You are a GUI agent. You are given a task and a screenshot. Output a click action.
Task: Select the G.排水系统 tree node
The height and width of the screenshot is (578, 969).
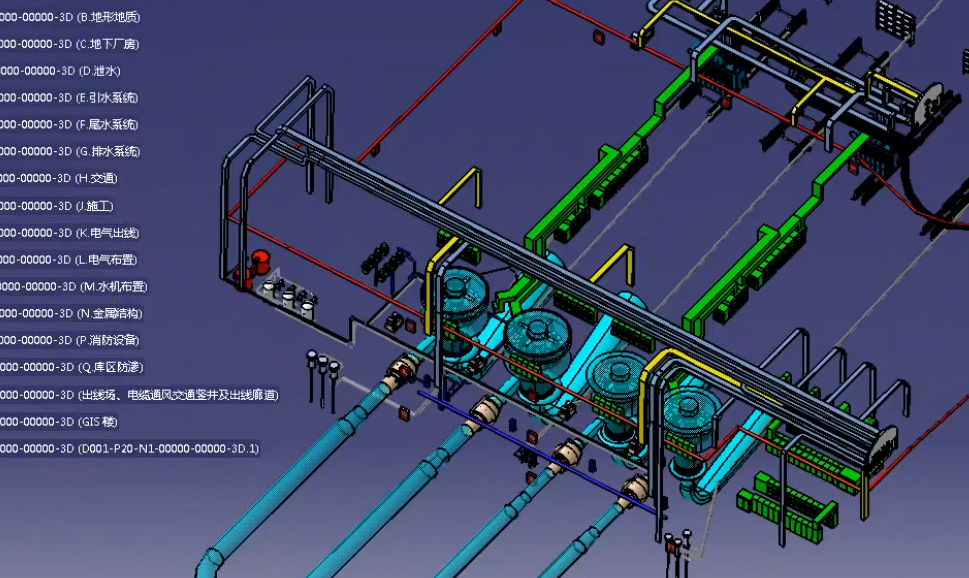70,151
